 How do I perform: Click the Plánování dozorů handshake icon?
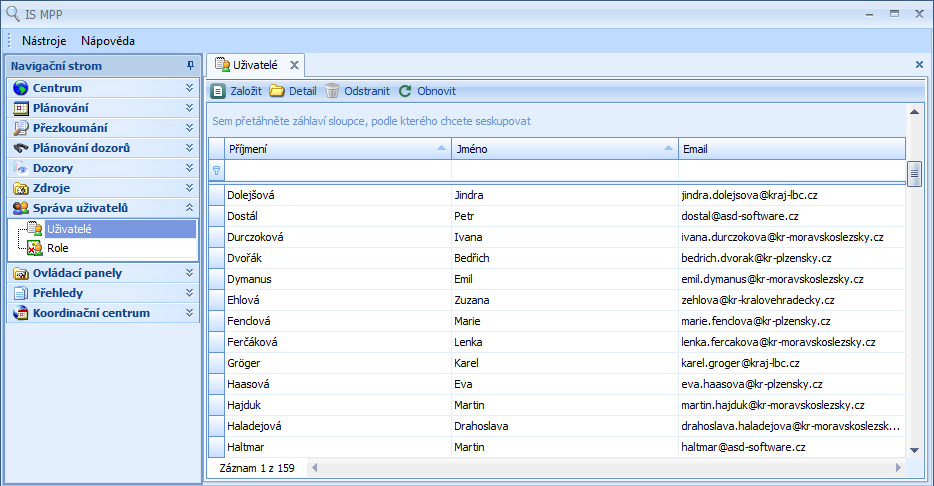pyautogui.click(x=21, y=148)
